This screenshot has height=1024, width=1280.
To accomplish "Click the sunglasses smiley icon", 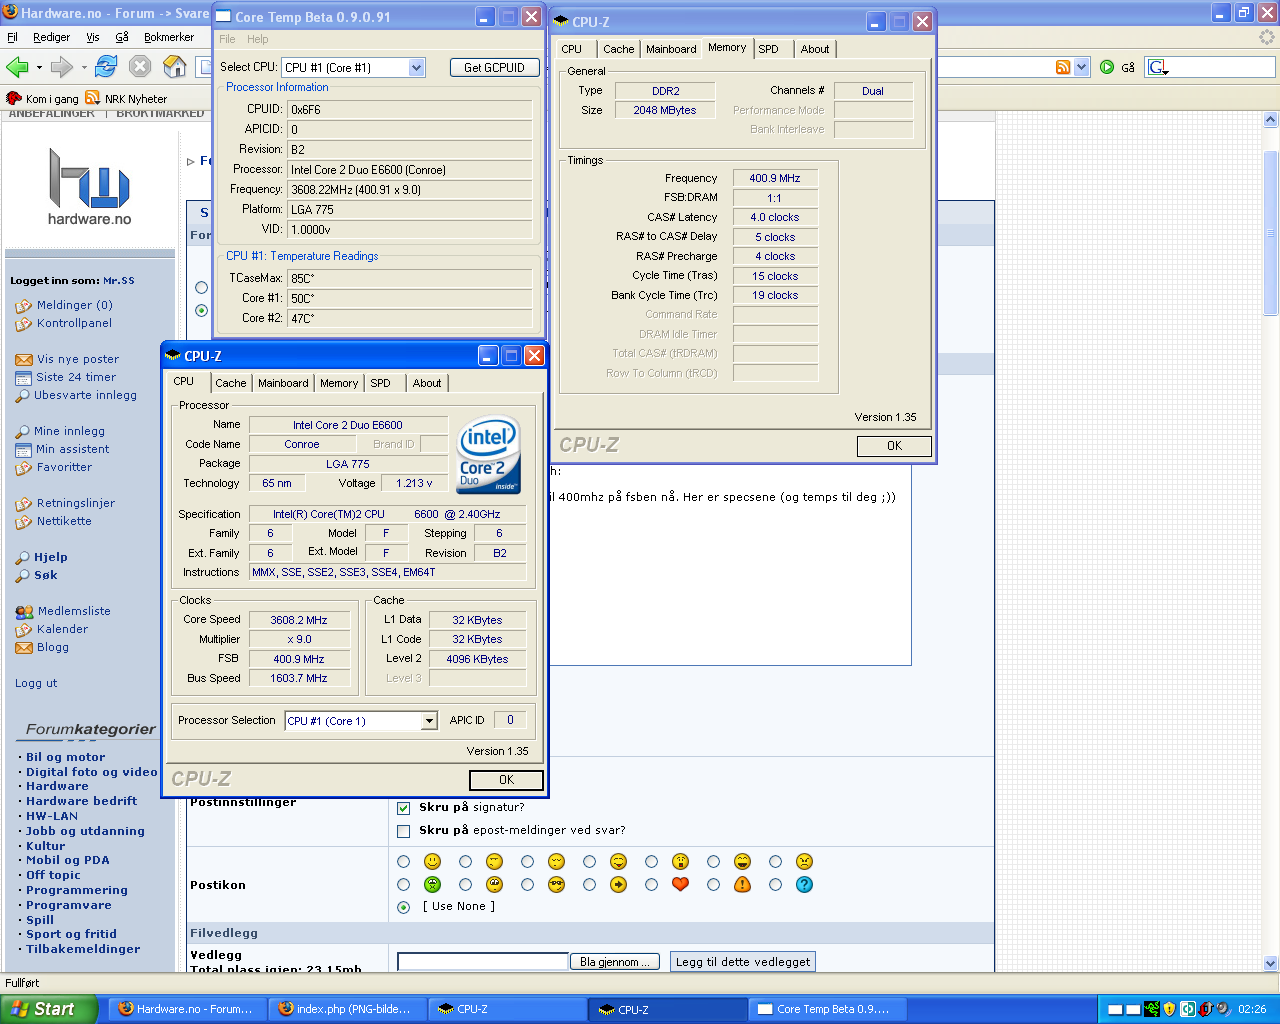I will tap(556, 884).
